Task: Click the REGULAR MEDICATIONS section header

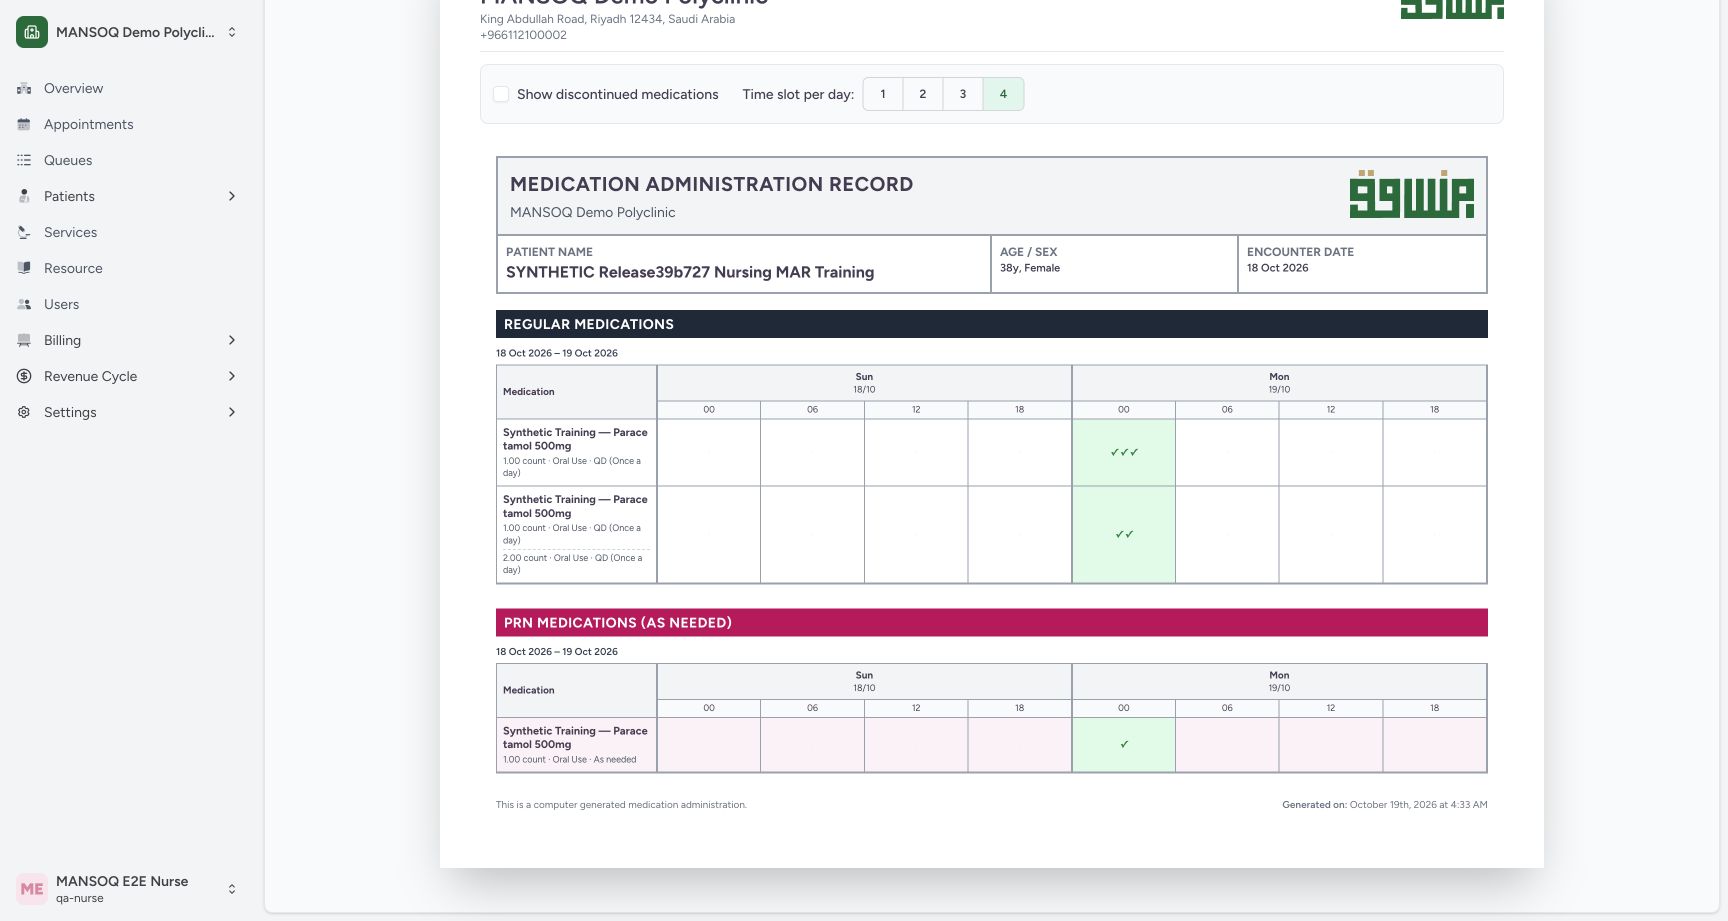Action: coord(992,324)
